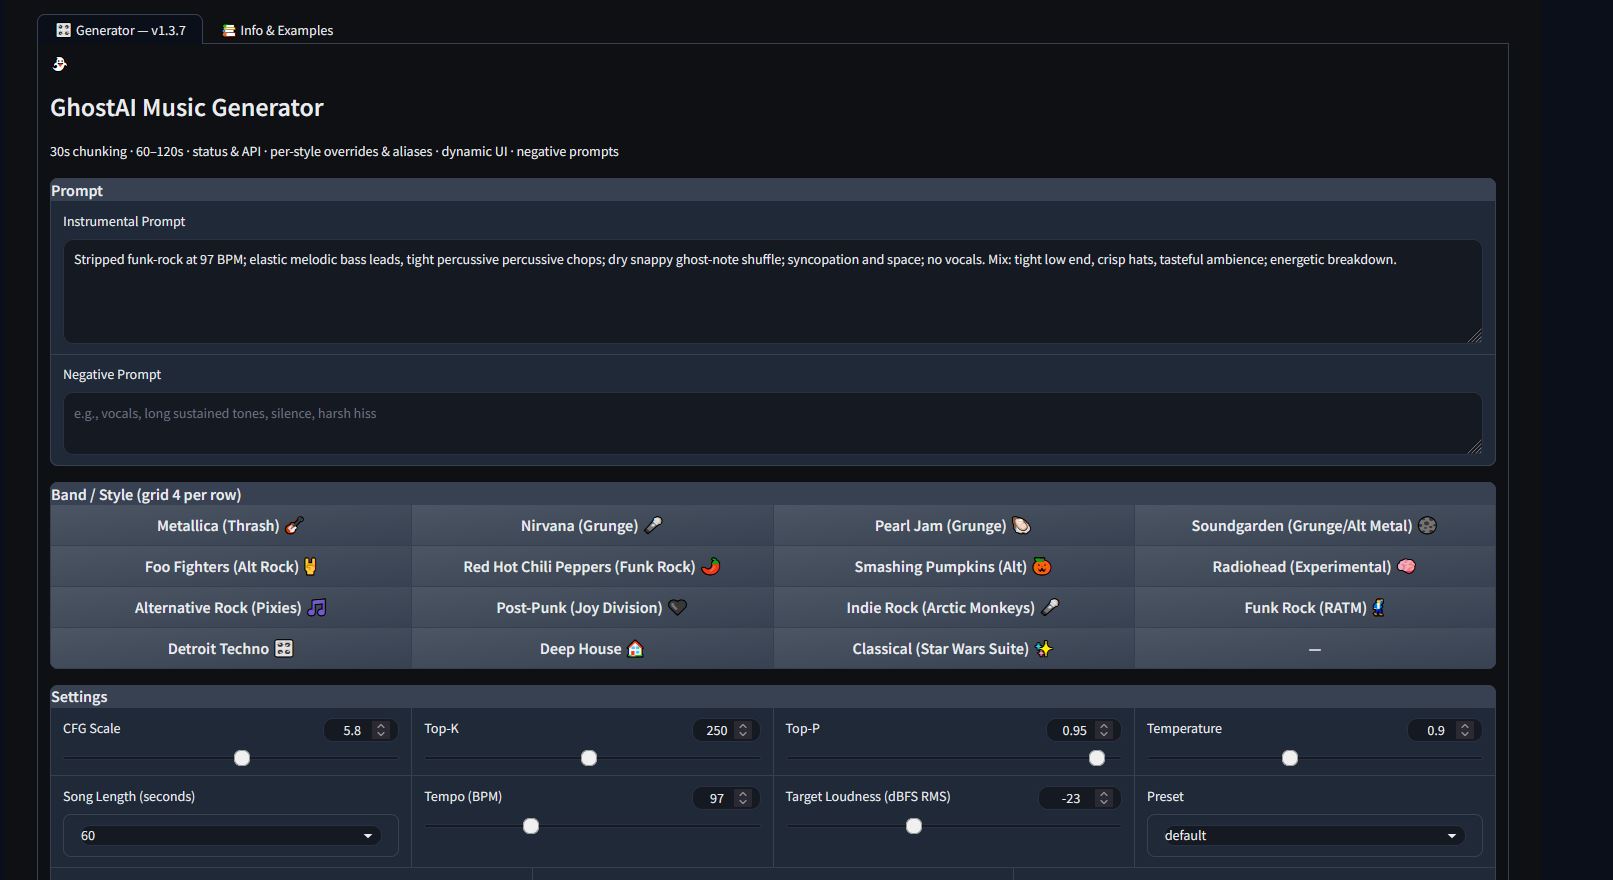
Task: Increment the CFG Scale stepper arrows
Action: [x=381, y=726]
